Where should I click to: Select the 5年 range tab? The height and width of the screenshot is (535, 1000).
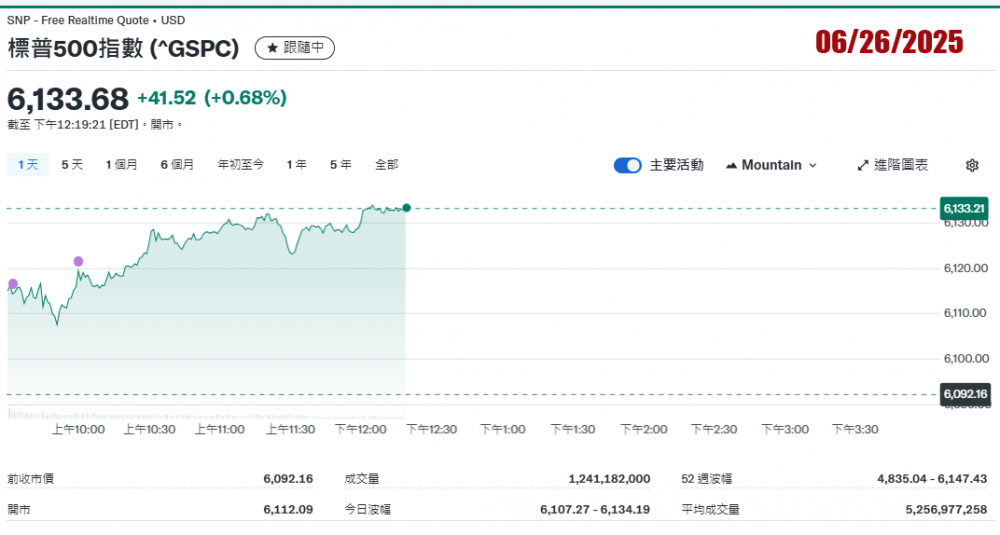[x=340, y=164]
